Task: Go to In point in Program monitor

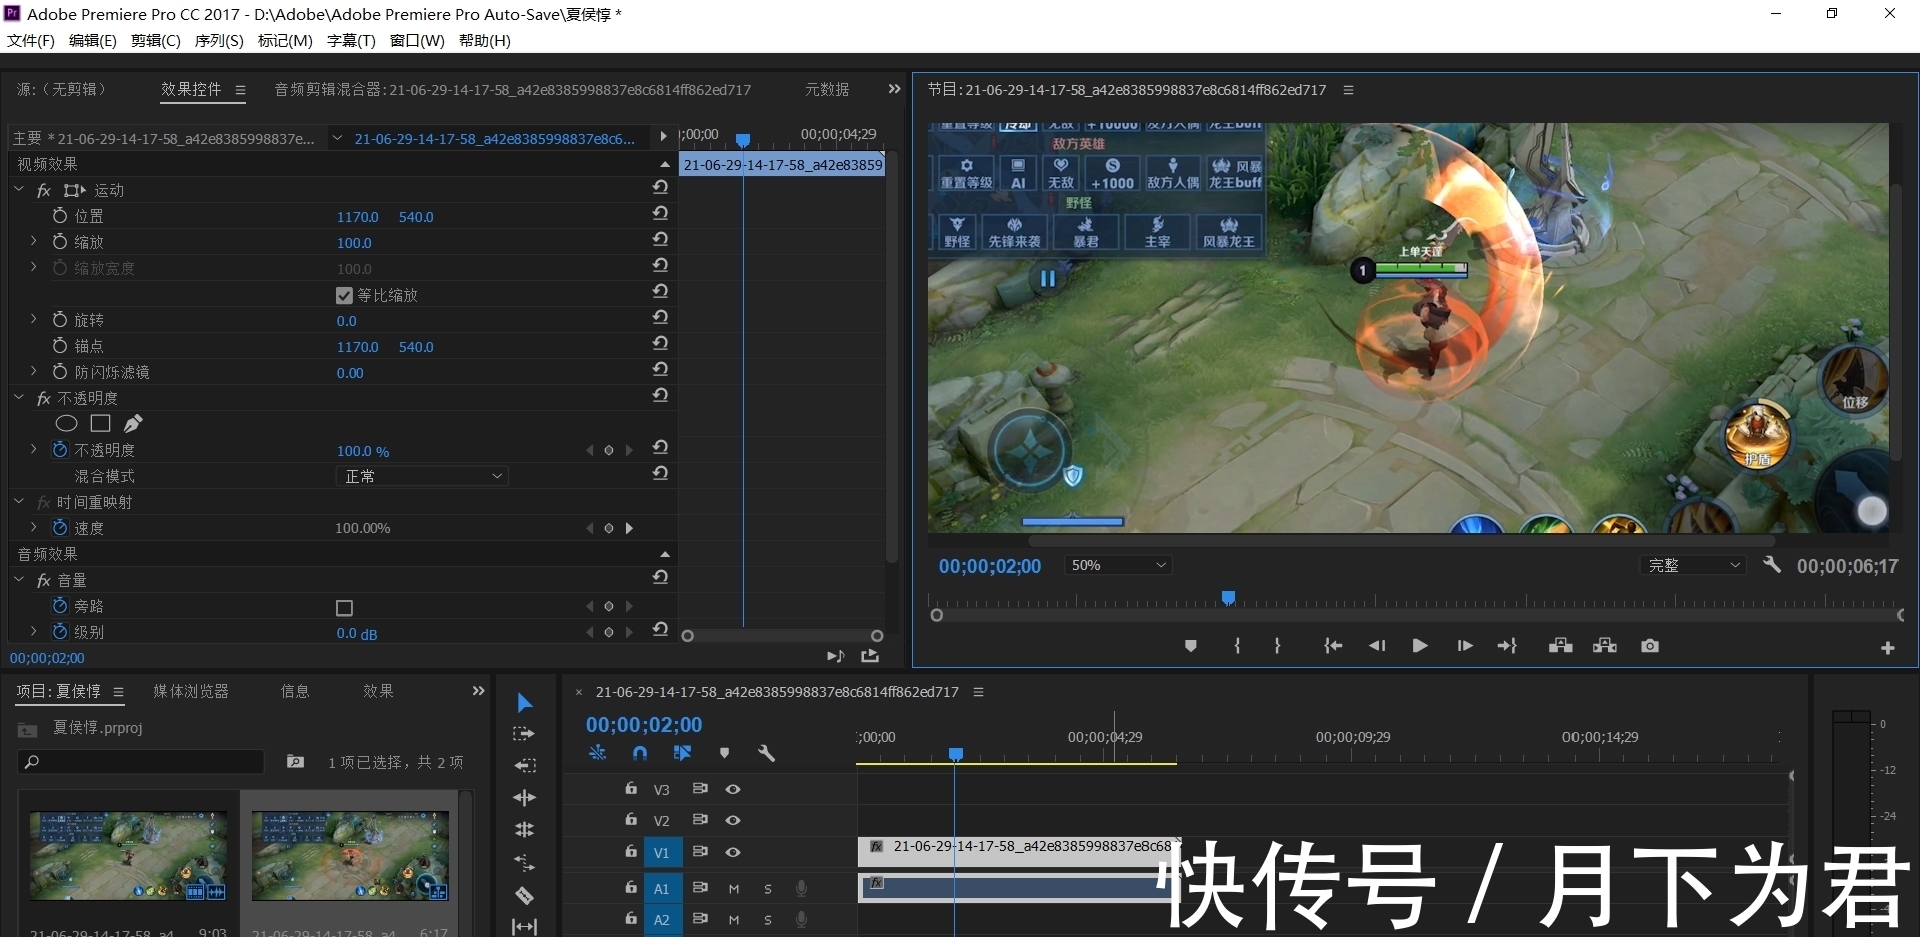Action: 1333,646
